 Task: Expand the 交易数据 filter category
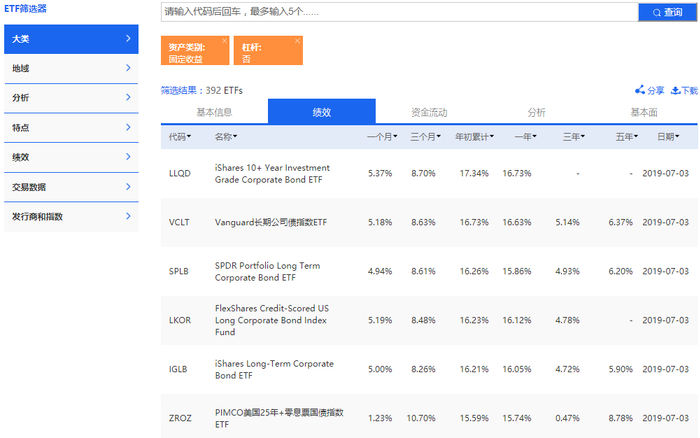coord(71,187)
